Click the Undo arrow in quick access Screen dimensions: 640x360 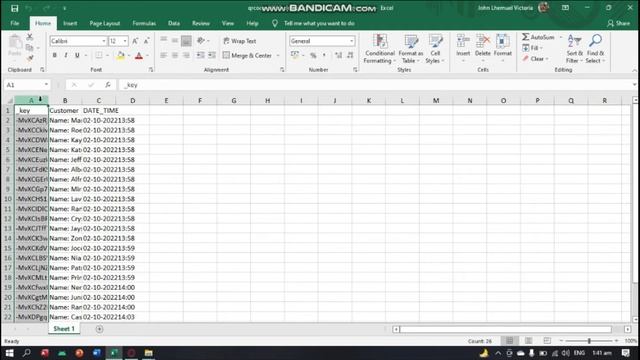coord(29,8)
